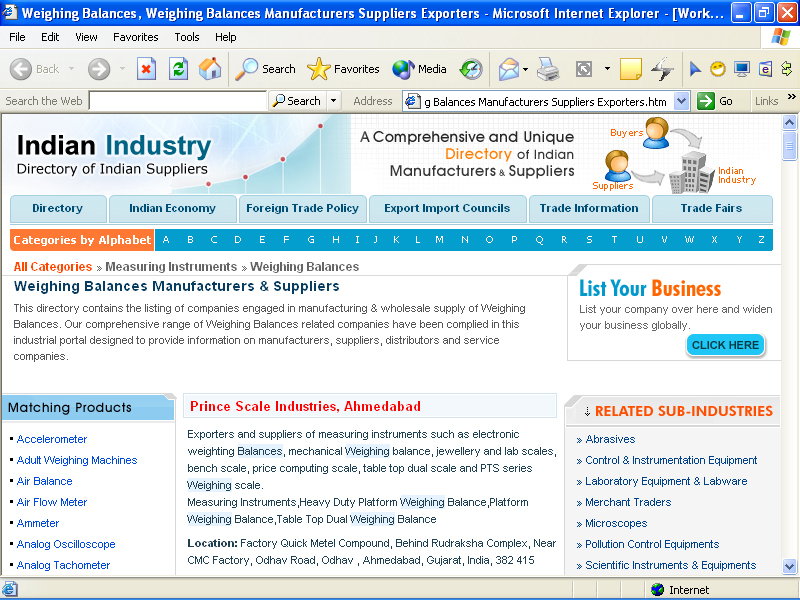Open the Foreign Trade Policy tab
Image resolution: width=800 pixels, height=600 pixels.
point(303,208)
